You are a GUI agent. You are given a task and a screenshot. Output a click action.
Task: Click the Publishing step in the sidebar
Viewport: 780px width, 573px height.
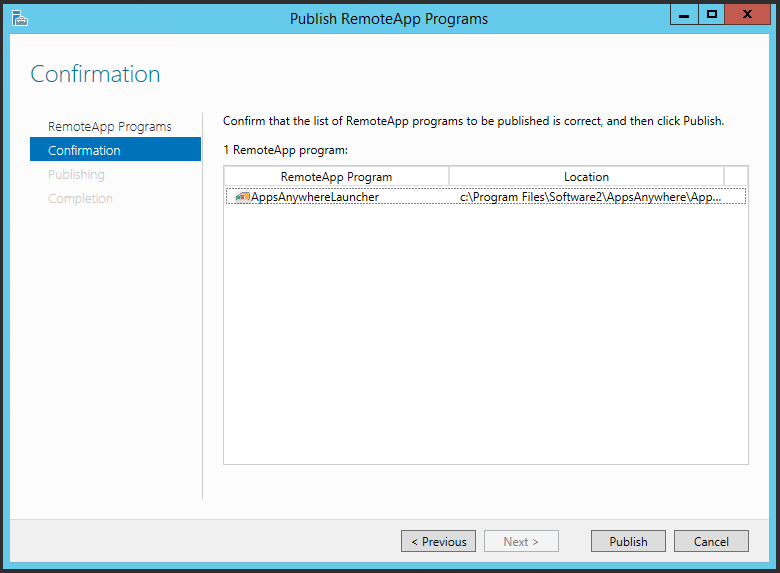pos(76,174)
